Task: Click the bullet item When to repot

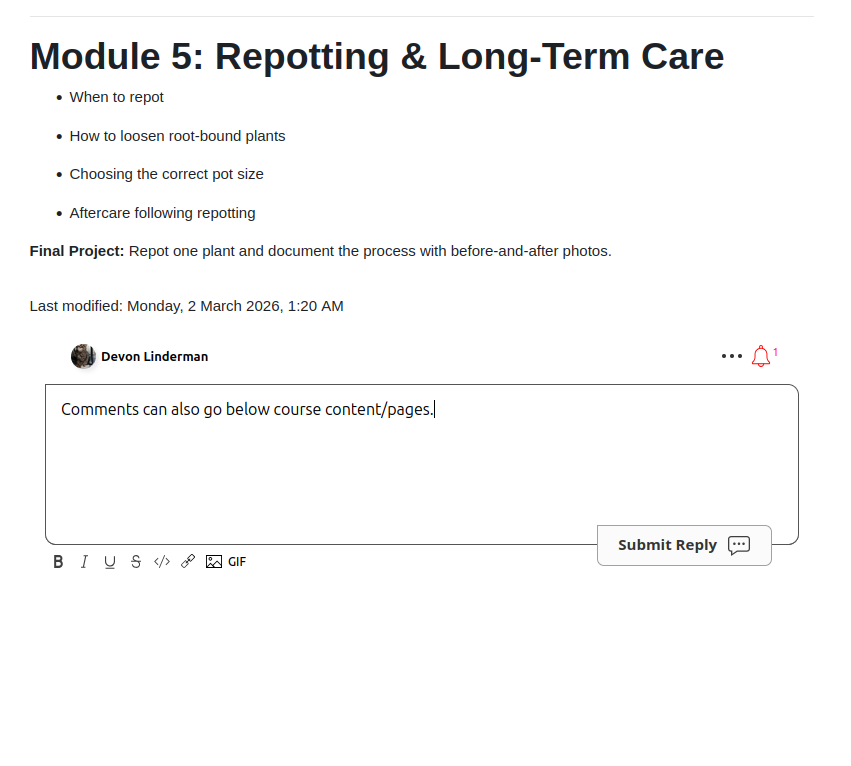Action: point(116,97)
